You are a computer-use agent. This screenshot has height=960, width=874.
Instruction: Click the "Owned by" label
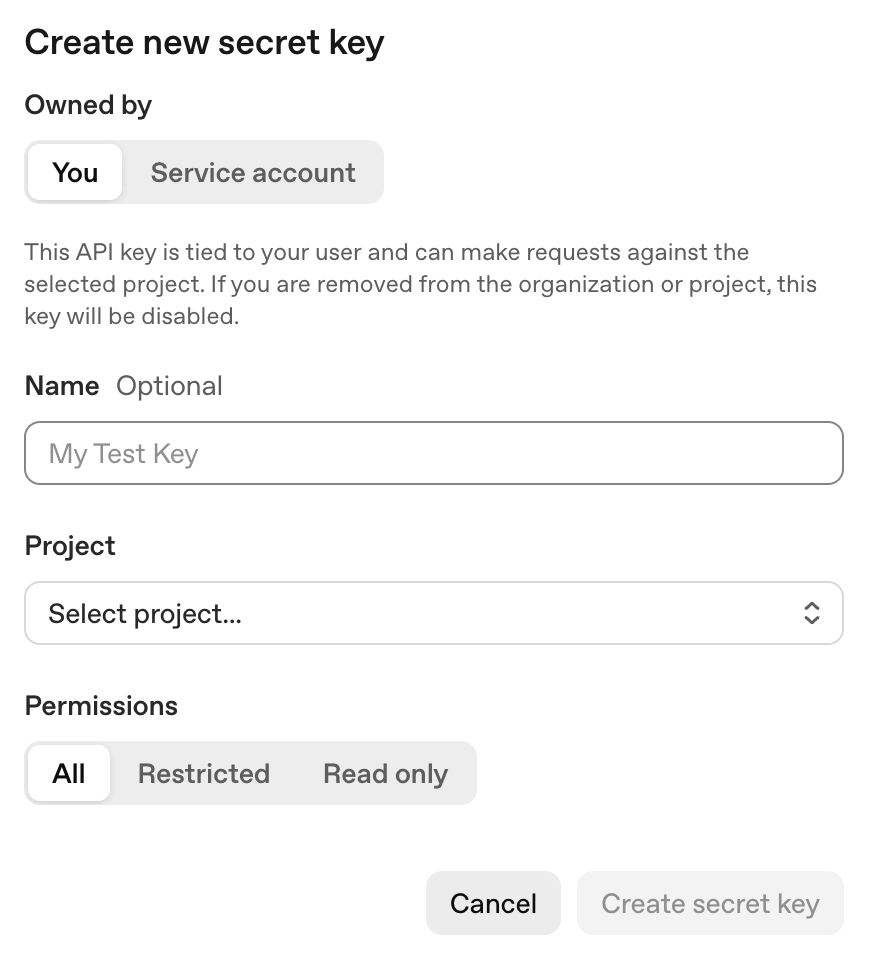coord(88,105)
